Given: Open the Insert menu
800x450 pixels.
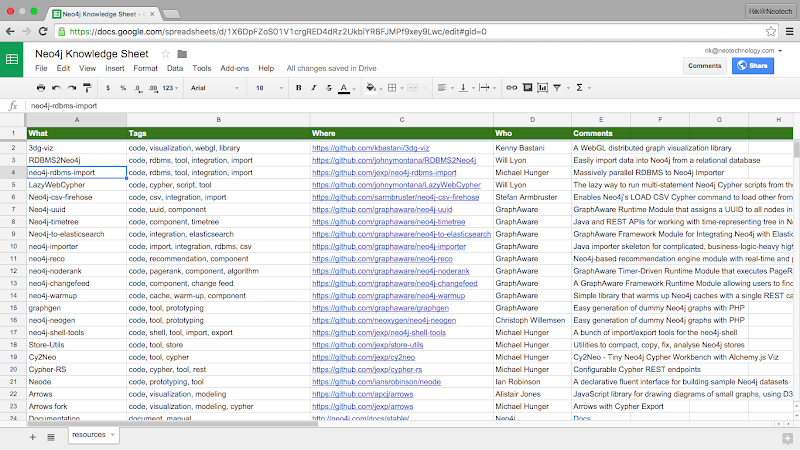Looking at the screenshot, I should [115, 68].
